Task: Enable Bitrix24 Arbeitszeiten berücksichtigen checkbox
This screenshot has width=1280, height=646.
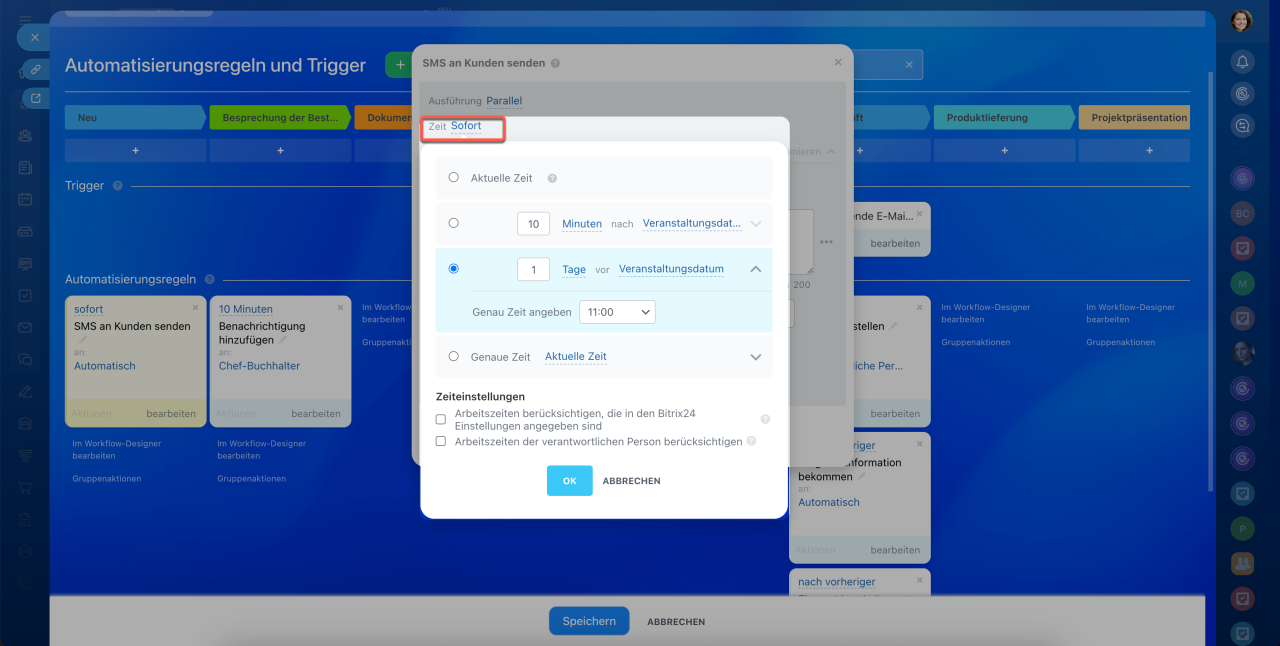Action: pos(441,419)
